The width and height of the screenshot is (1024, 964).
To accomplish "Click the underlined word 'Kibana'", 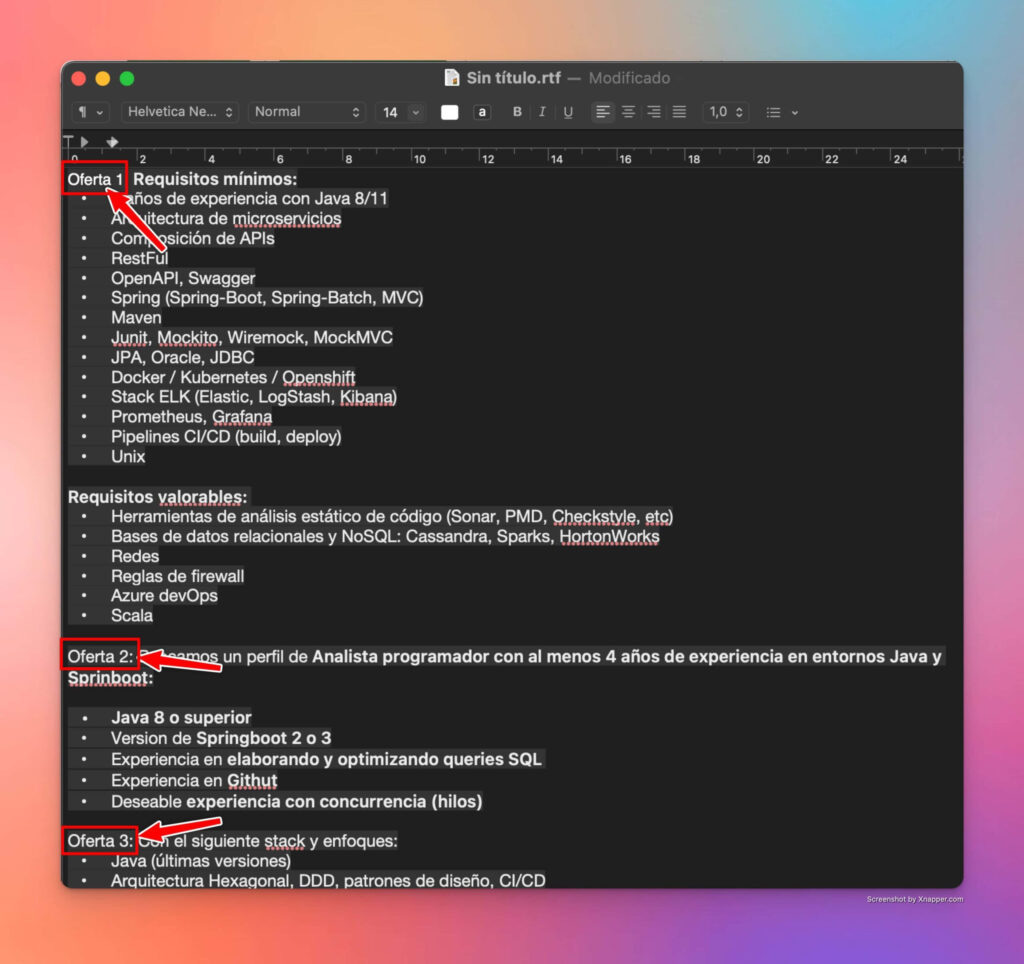I will click(x=366, y=397).
